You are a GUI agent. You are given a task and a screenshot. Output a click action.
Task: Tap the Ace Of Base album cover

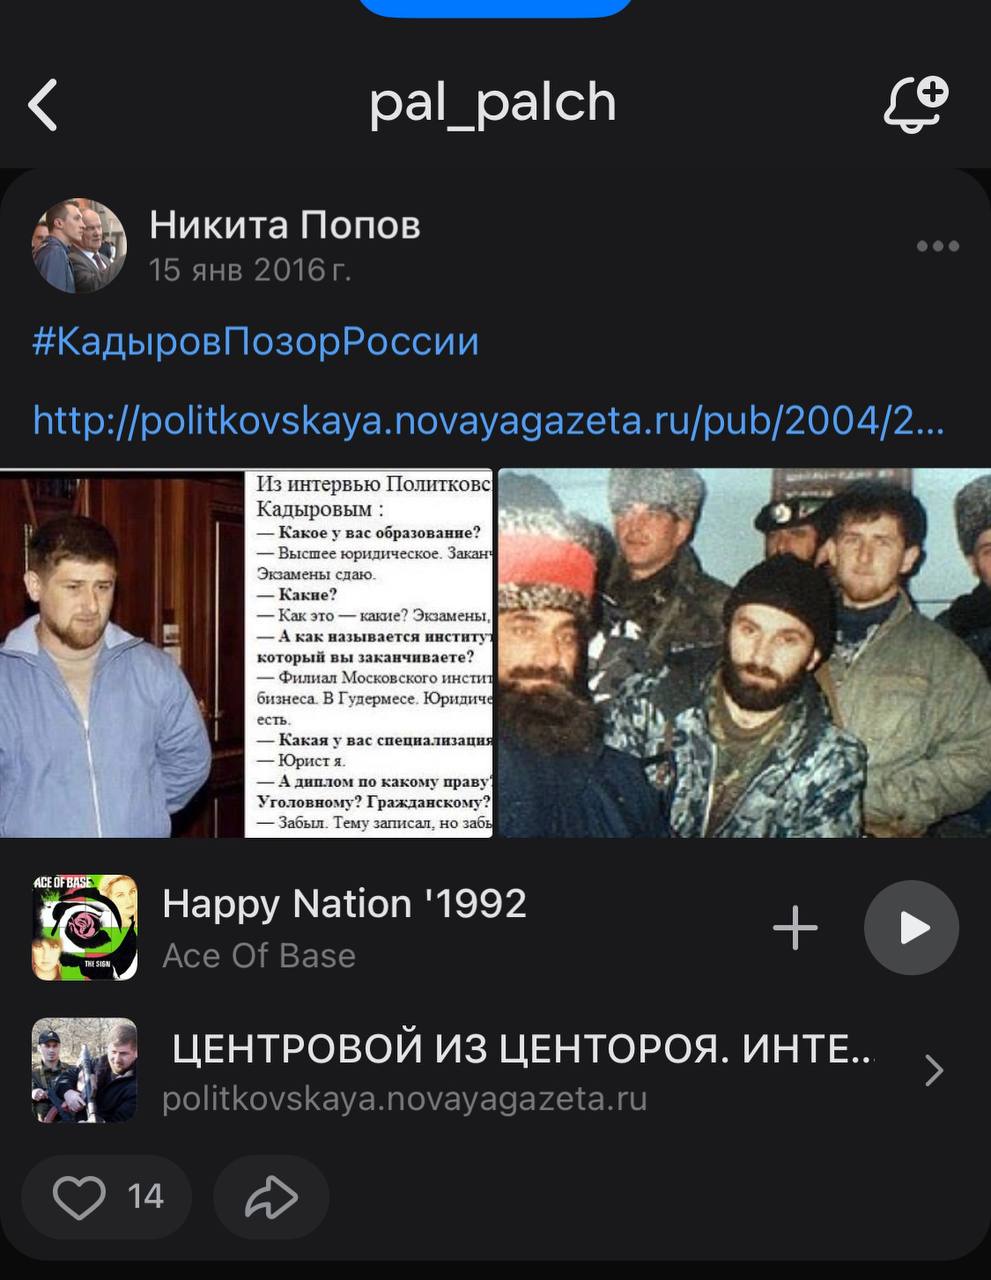click(x=85, y=928)
